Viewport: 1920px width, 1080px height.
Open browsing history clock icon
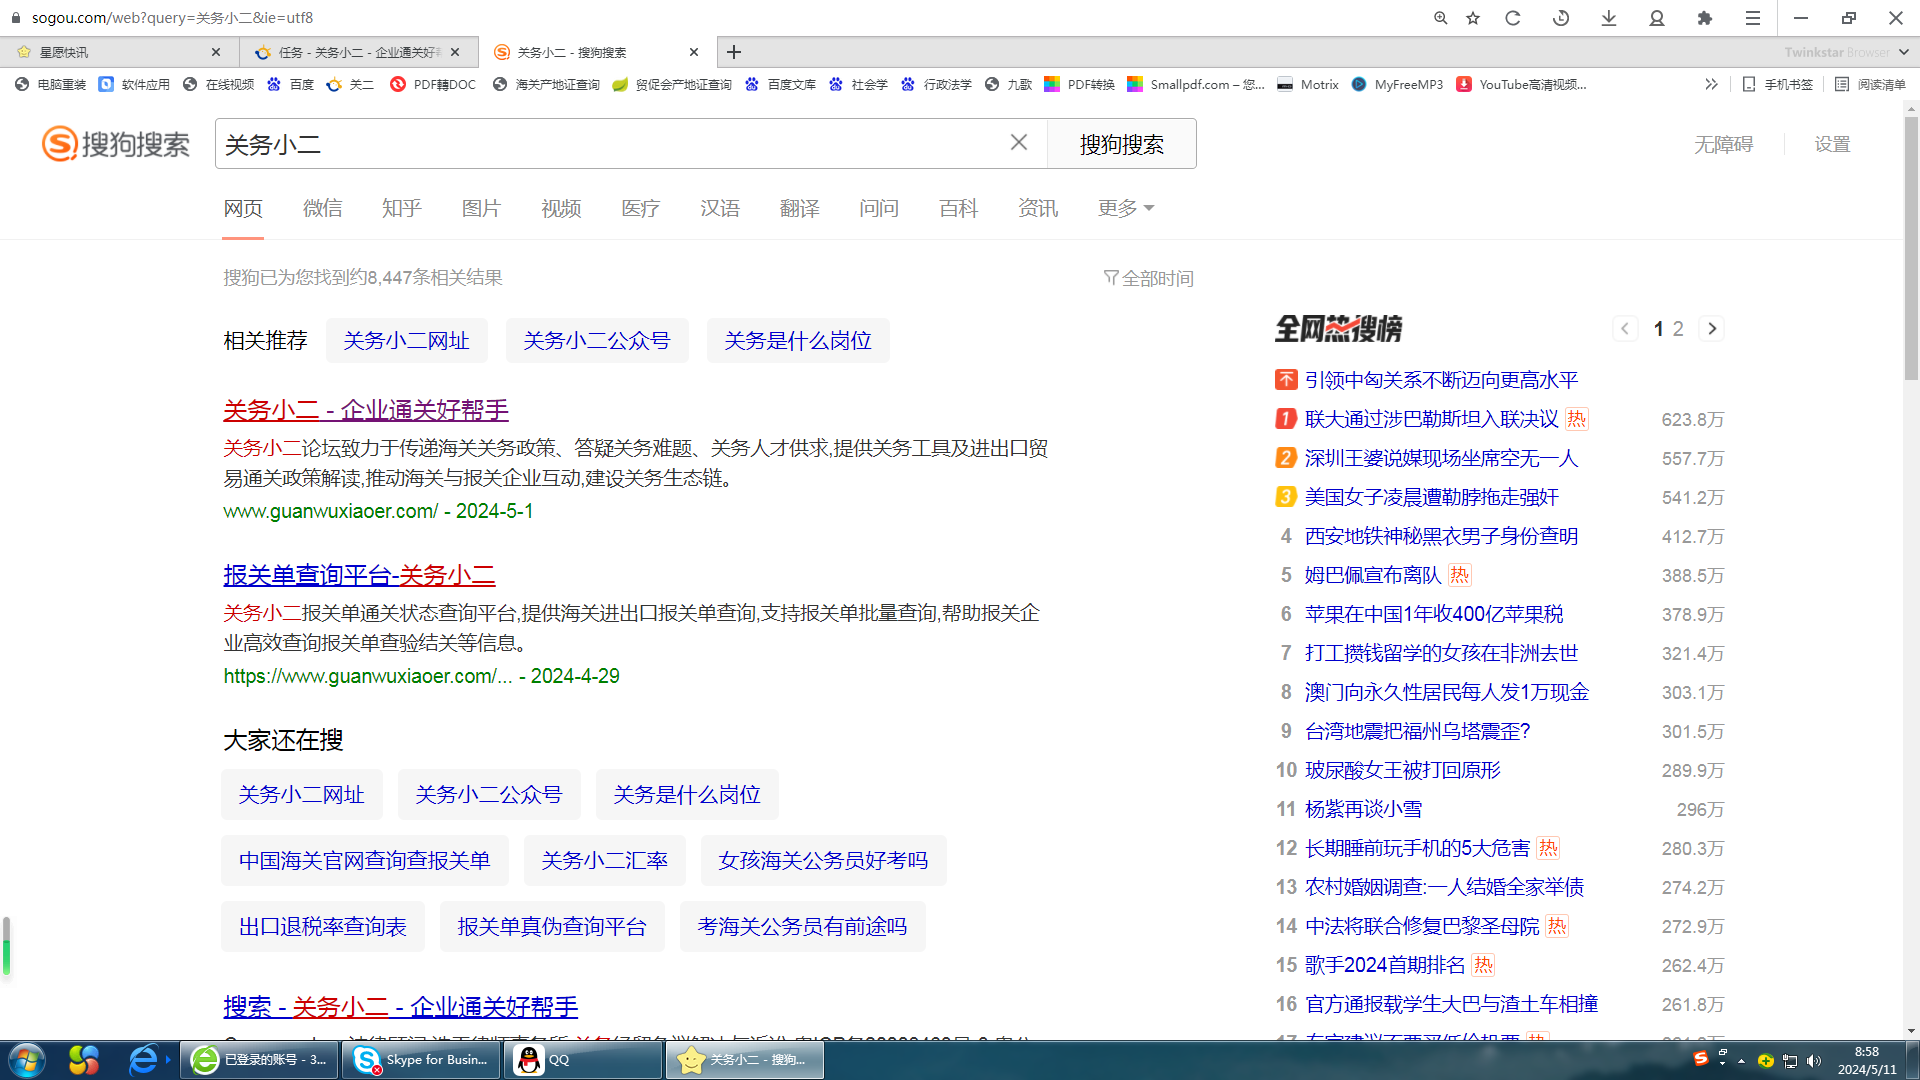click(x=1561, y=18)
